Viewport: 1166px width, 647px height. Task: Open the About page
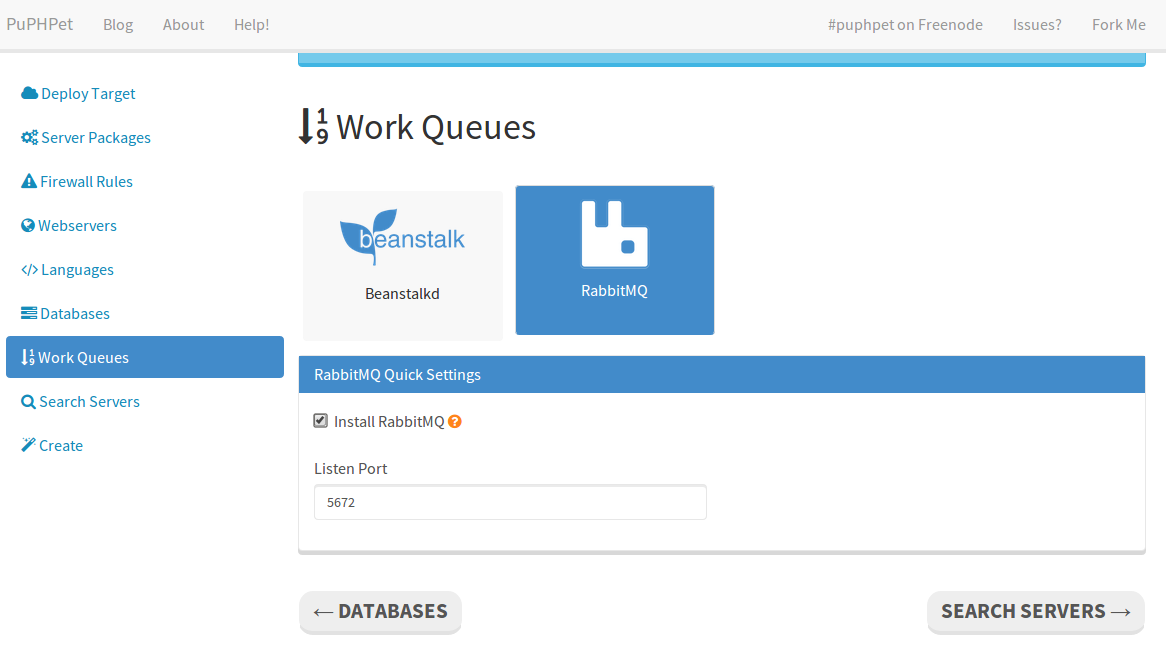(184, 25)
